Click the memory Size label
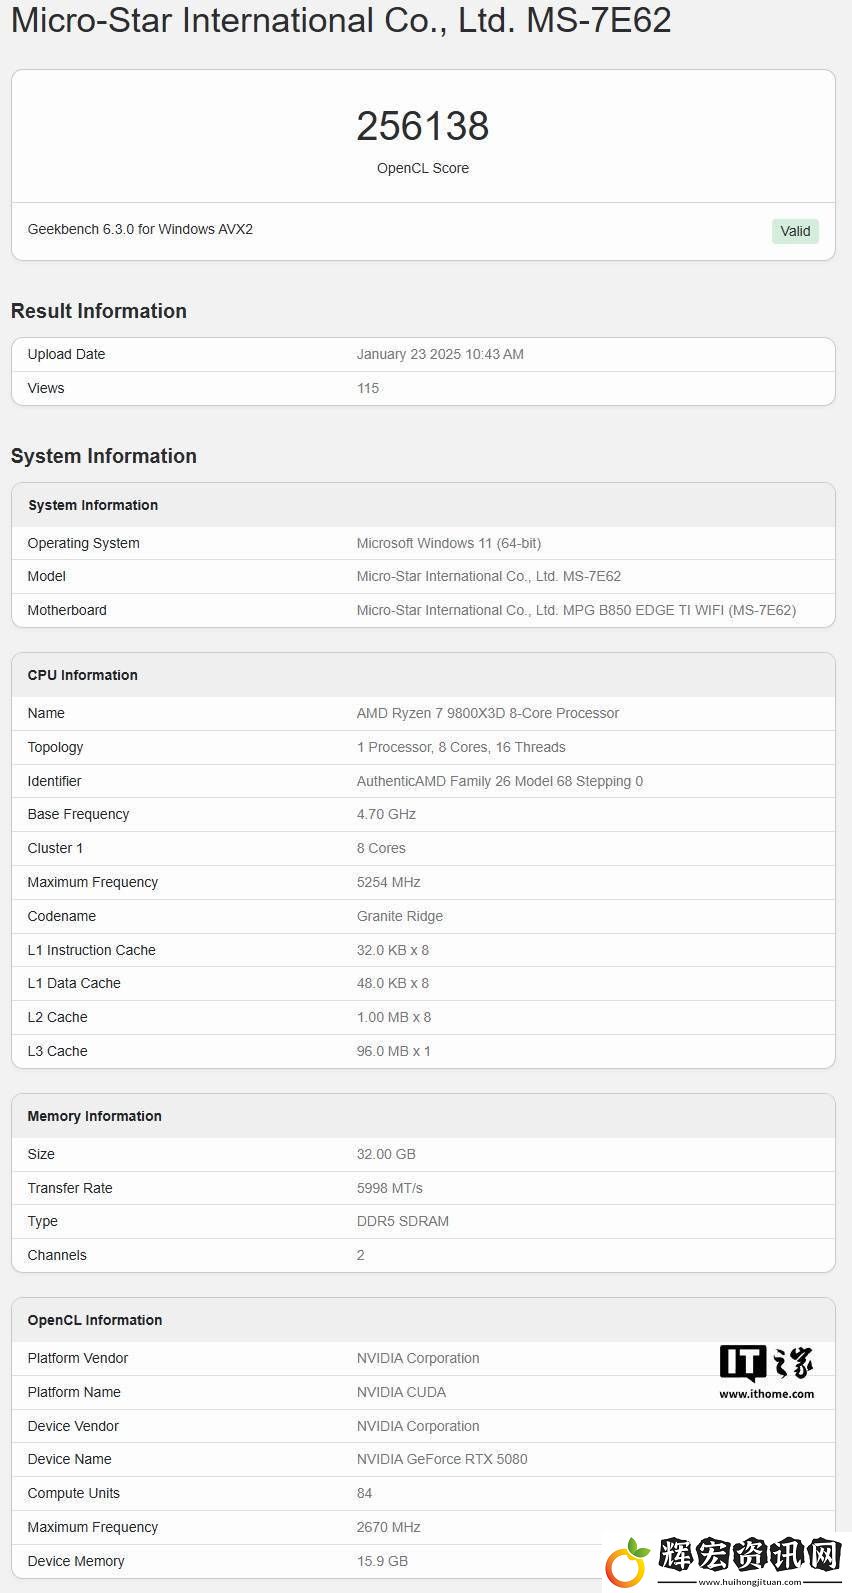Viewport: 852px width, 1593px height. coord(41,1154)
